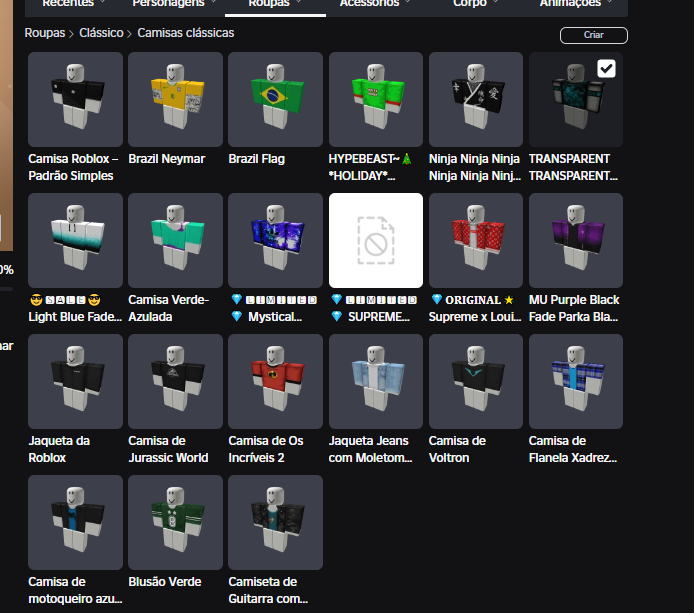Image resolution: width=694 pixels, height=613 pixels.
Task: Click the Camisa de Voltron label
Action: (457, 449)
